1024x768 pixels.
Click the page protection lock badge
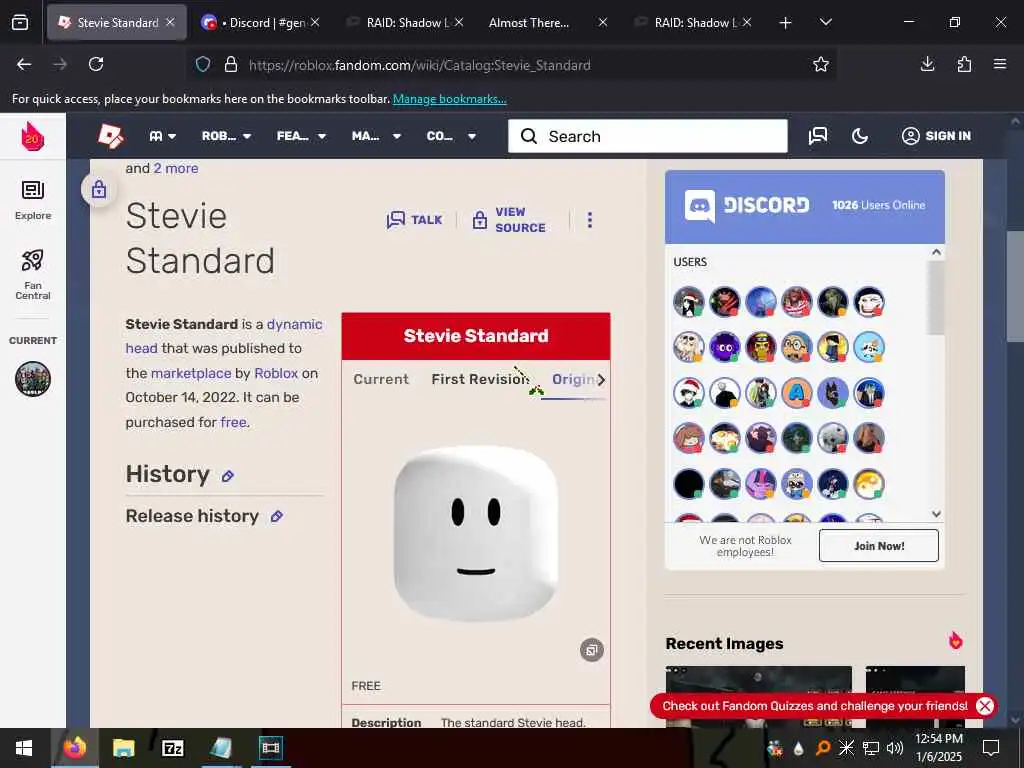(99, 189)
